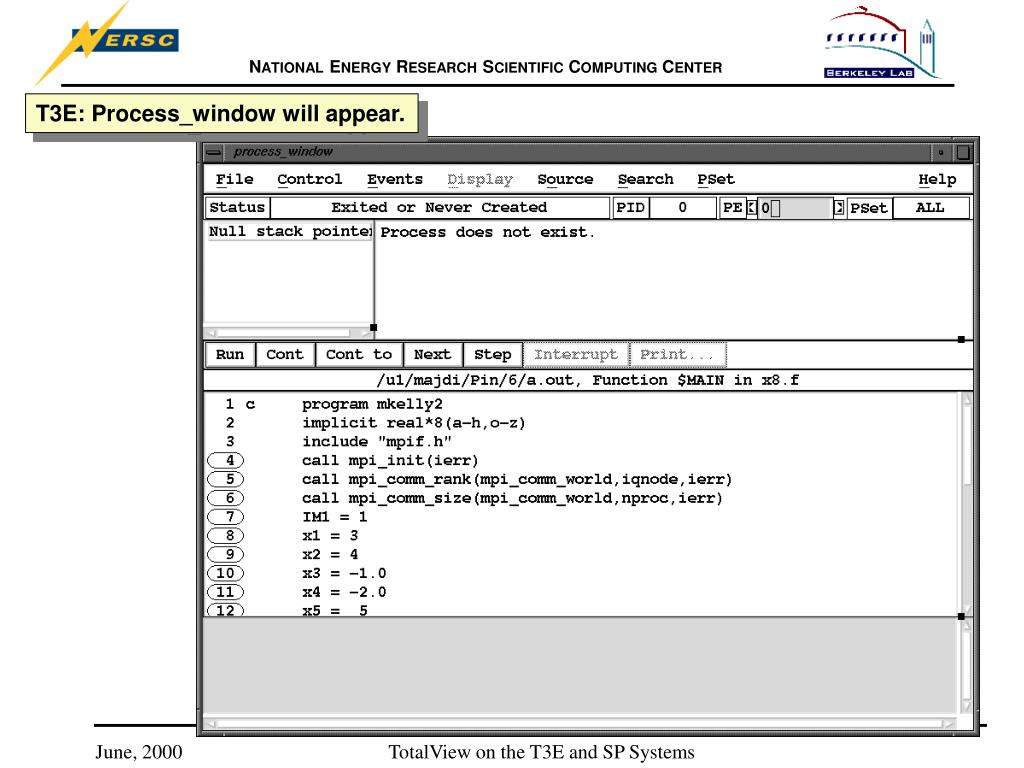Click inside the PE number field
1024x768 pixels.
795,208
